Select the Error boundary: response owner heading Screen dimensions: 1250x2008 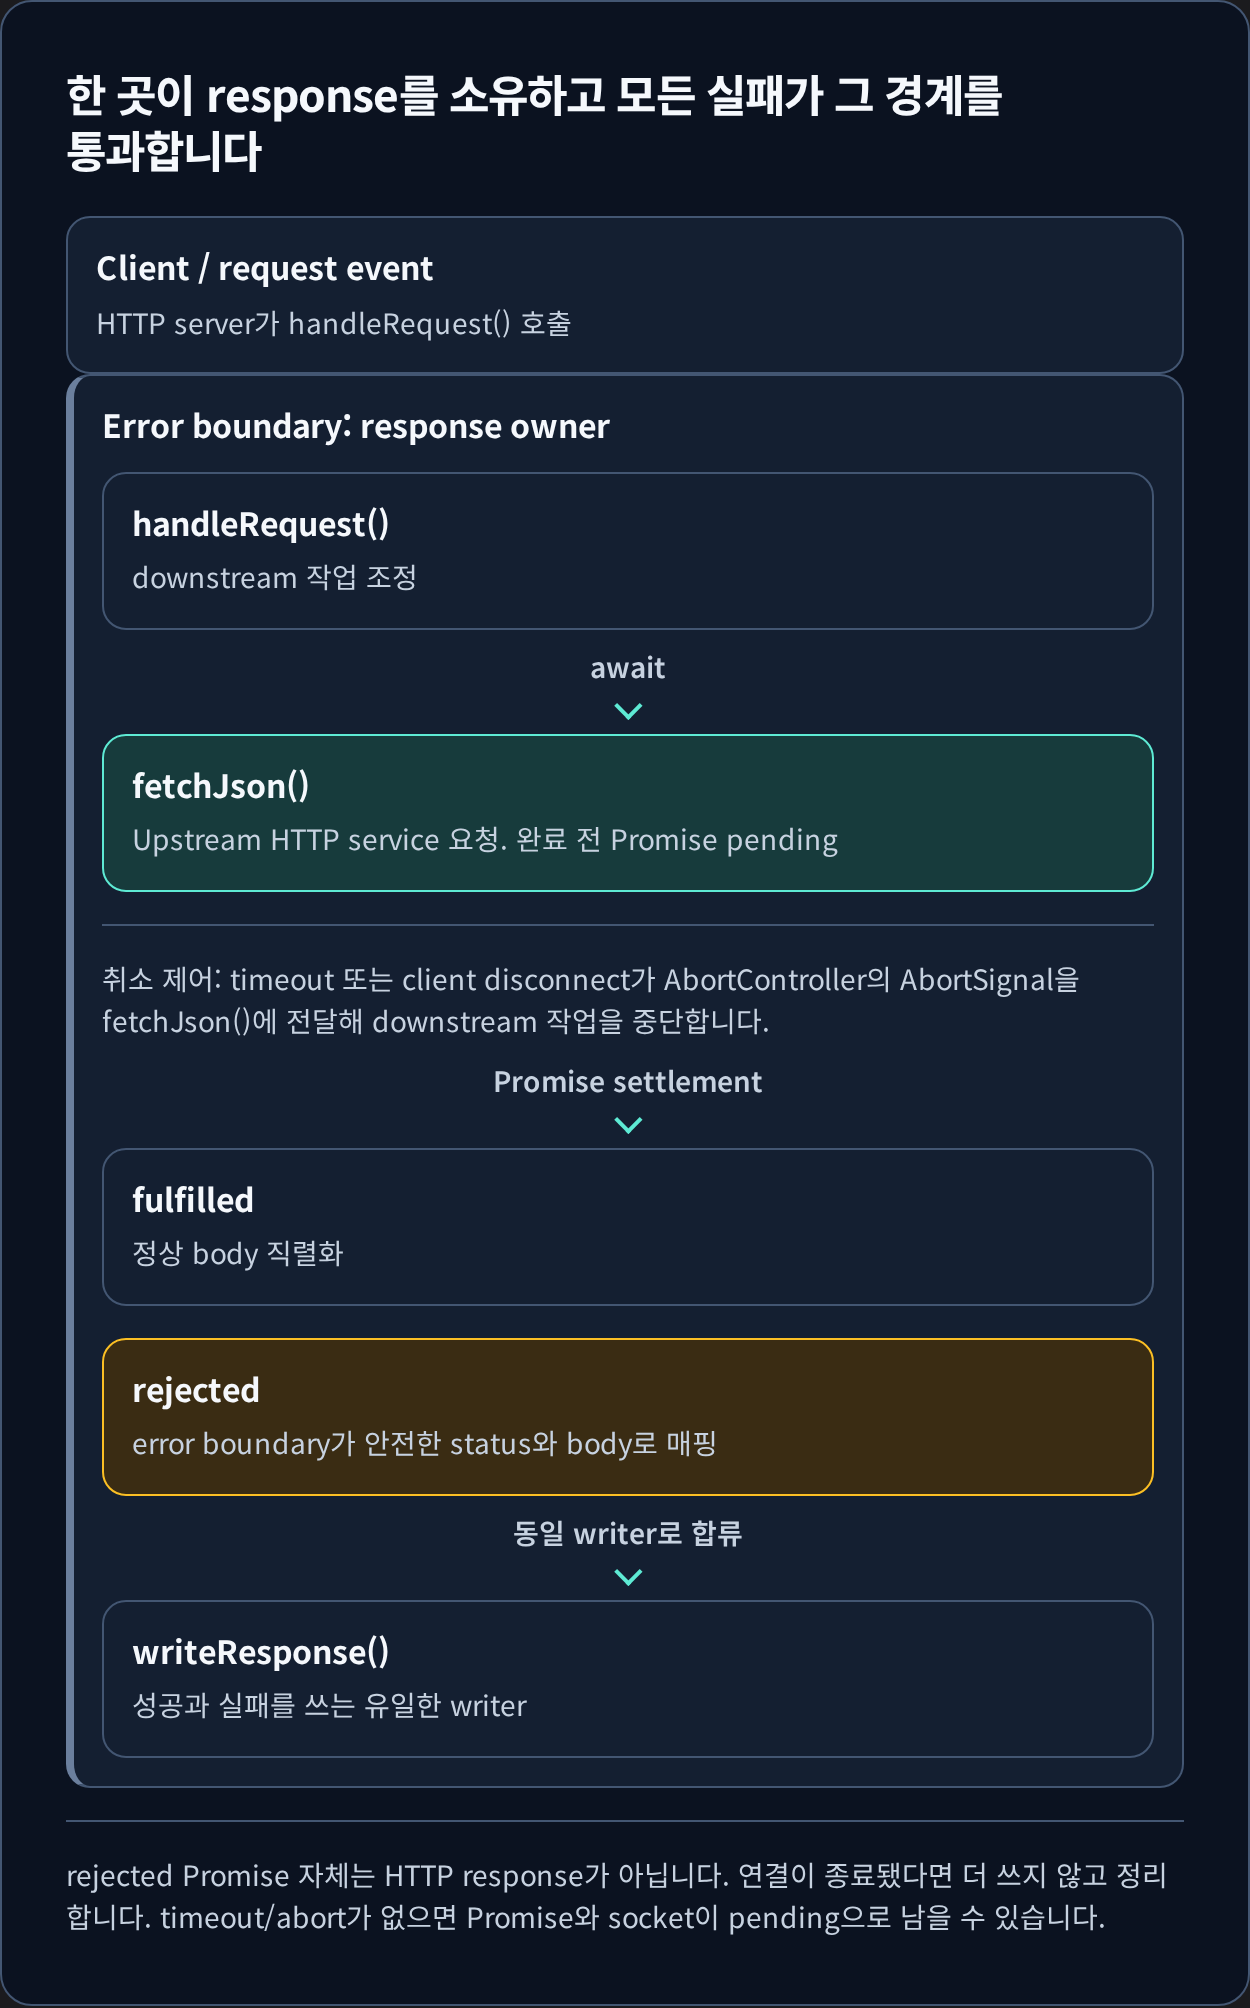click(356, 426)
